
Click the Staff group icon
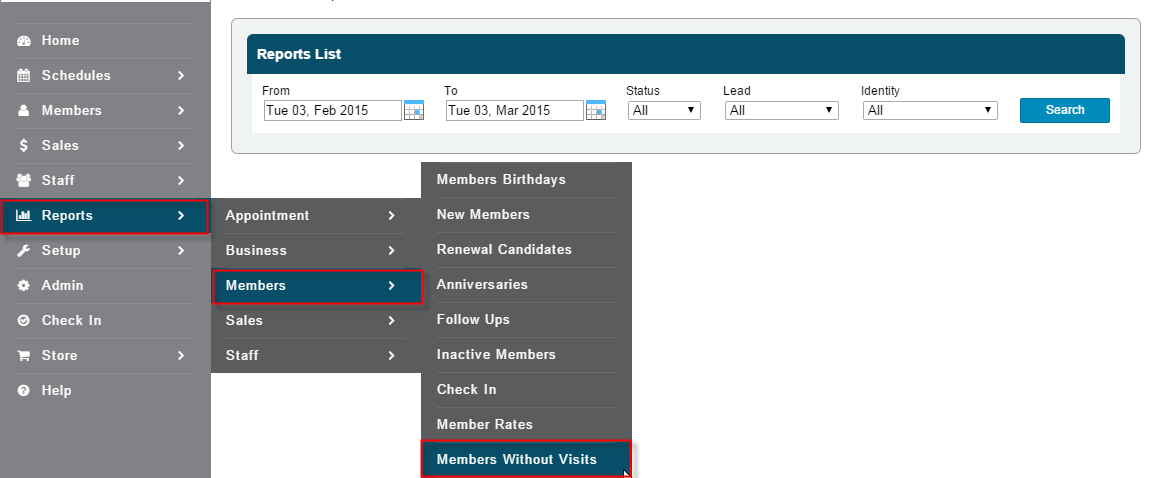(24, 181)
